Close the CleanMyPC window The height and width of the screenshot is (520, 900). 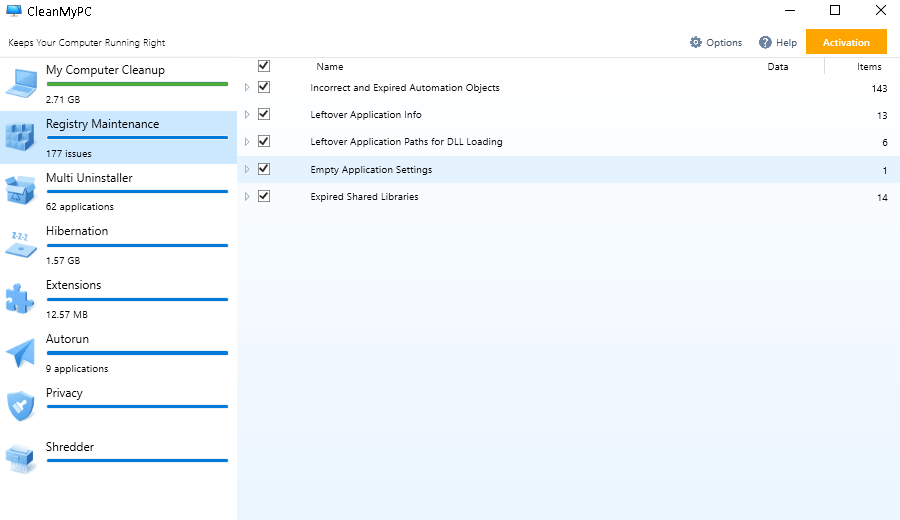880,10
